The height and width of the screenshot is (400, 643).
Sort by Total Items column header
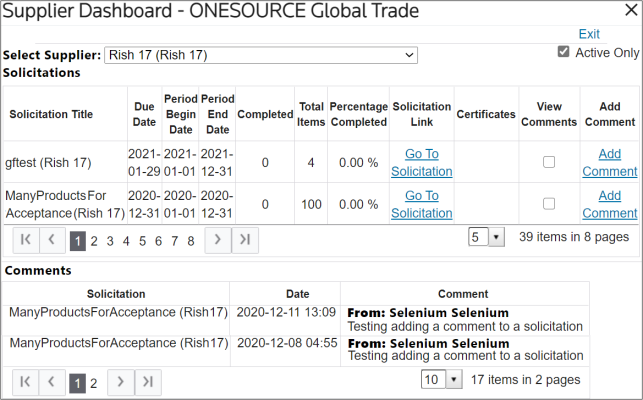311,114
